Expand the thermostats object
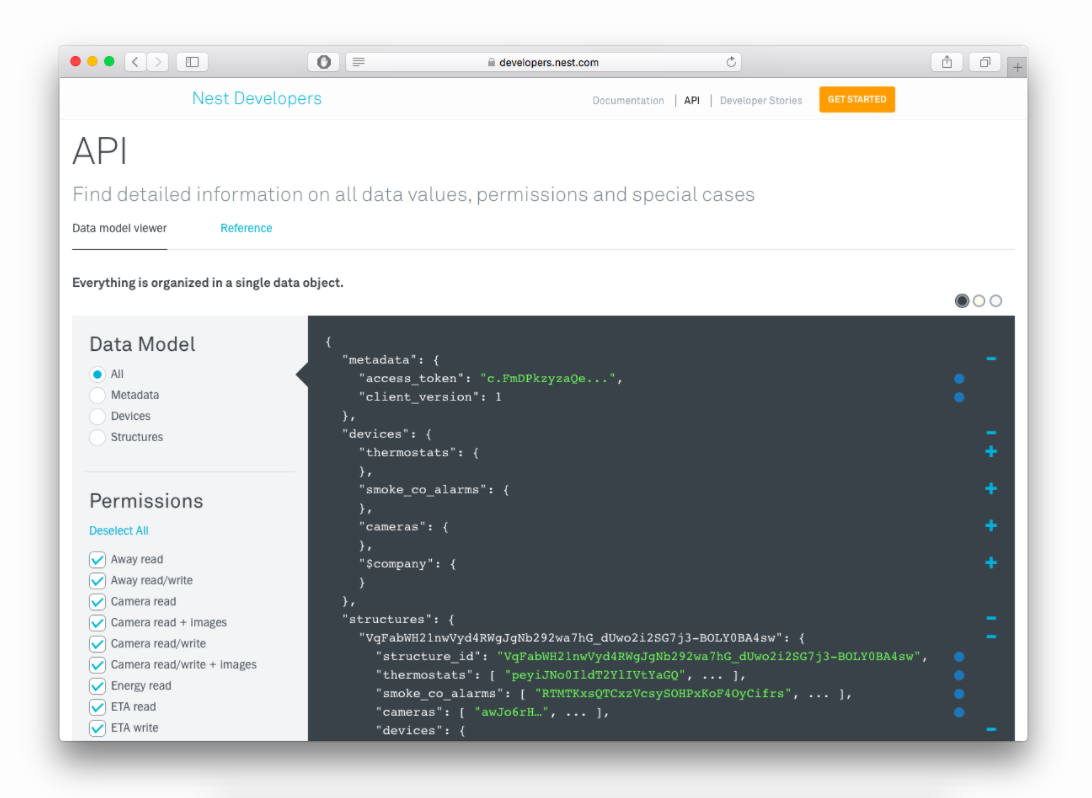 pos(991,451)
